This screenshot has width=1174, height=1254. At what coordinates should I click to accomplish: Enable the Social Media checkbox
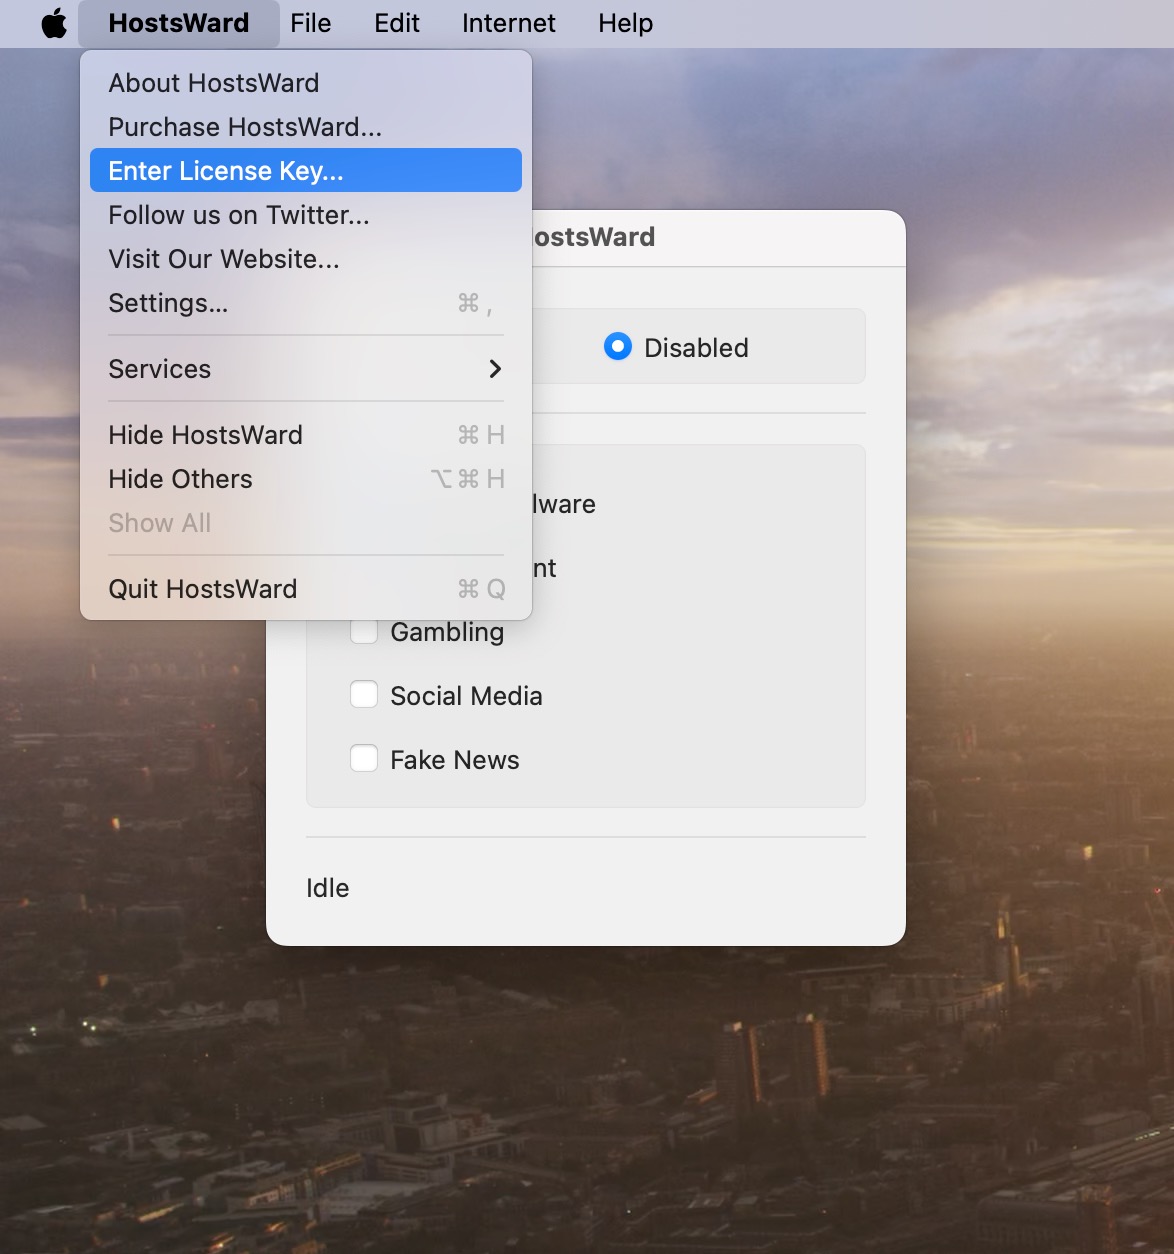(x=364, y=695)
